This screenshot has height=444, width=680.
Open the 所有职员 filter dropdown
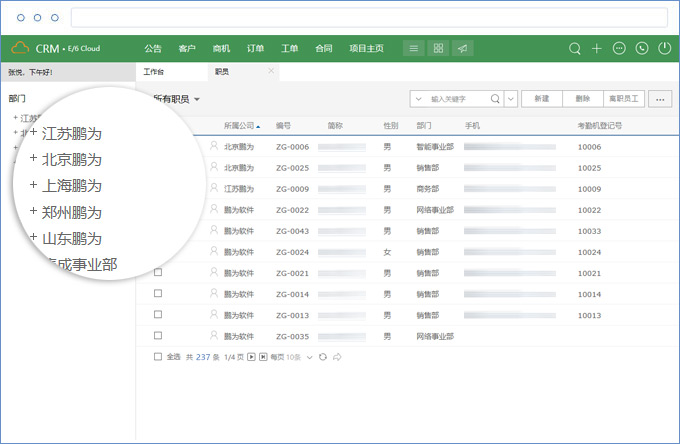pos(197,99)
